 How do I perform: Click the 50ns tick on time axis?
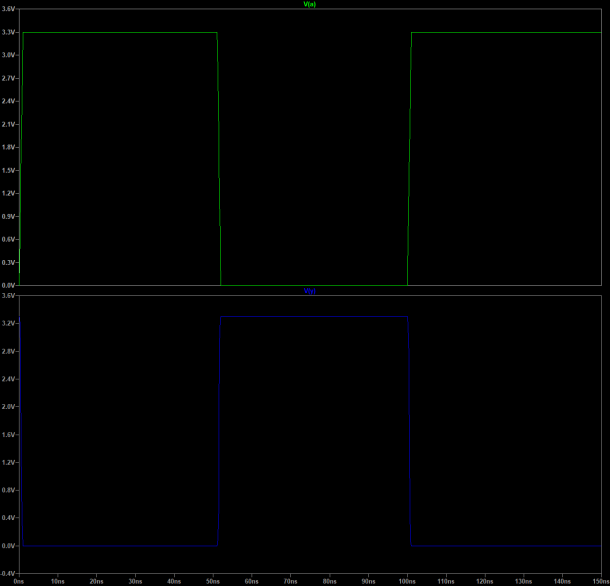pos(213,580)
